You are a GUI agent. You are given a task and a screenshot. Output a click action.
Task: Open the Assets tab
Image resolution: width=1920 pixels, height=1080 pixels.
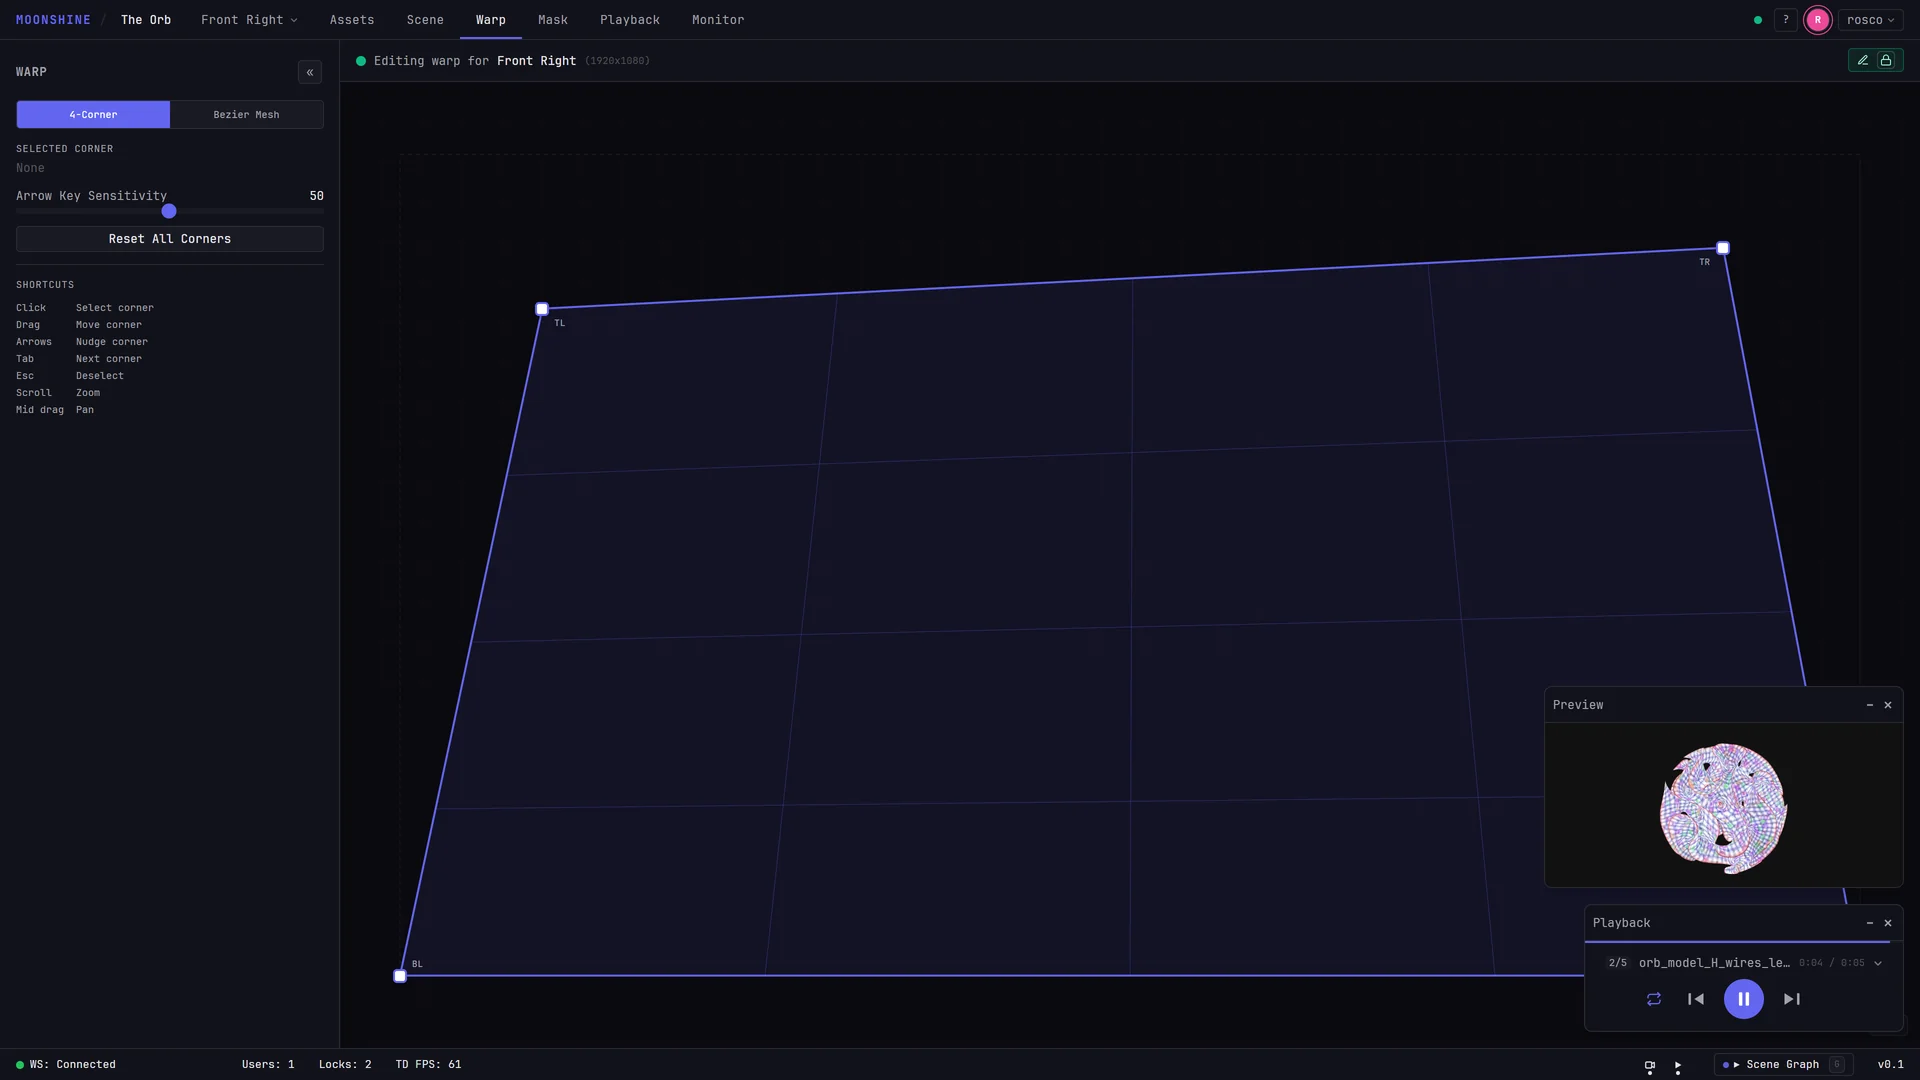pos(352,20)
